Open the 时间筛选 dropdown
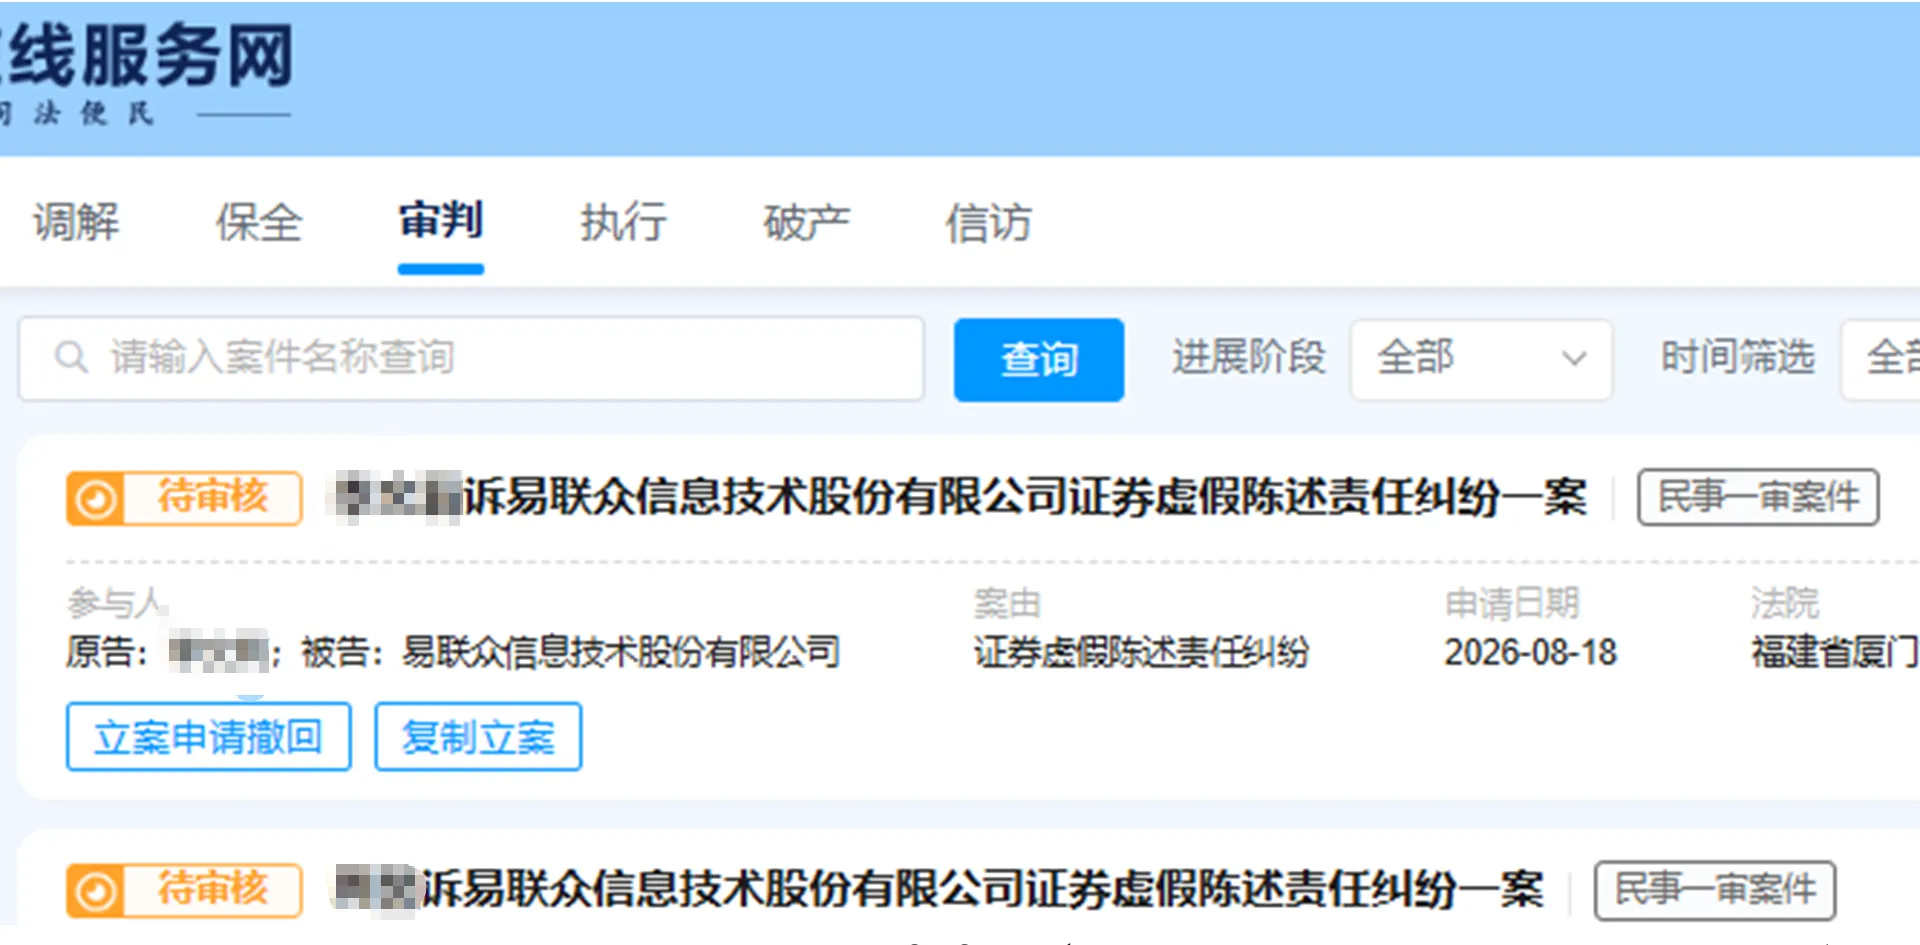 [x=1881, y=359]
